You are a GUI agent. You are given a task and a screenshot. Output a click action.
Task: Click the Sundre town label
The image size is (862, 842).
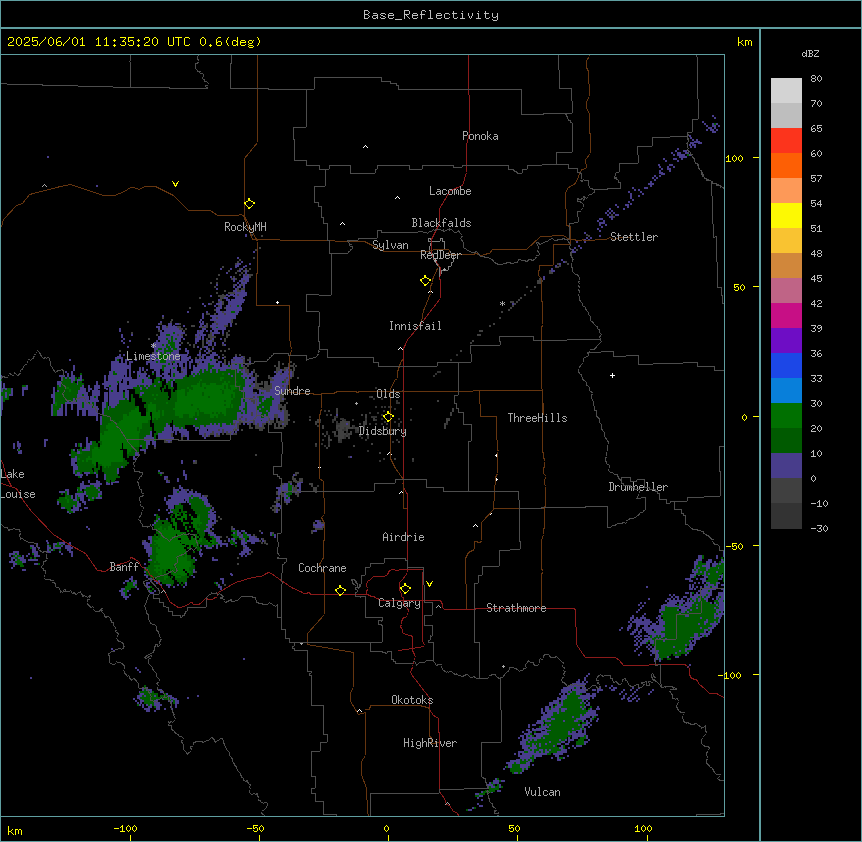click(292, 391)
